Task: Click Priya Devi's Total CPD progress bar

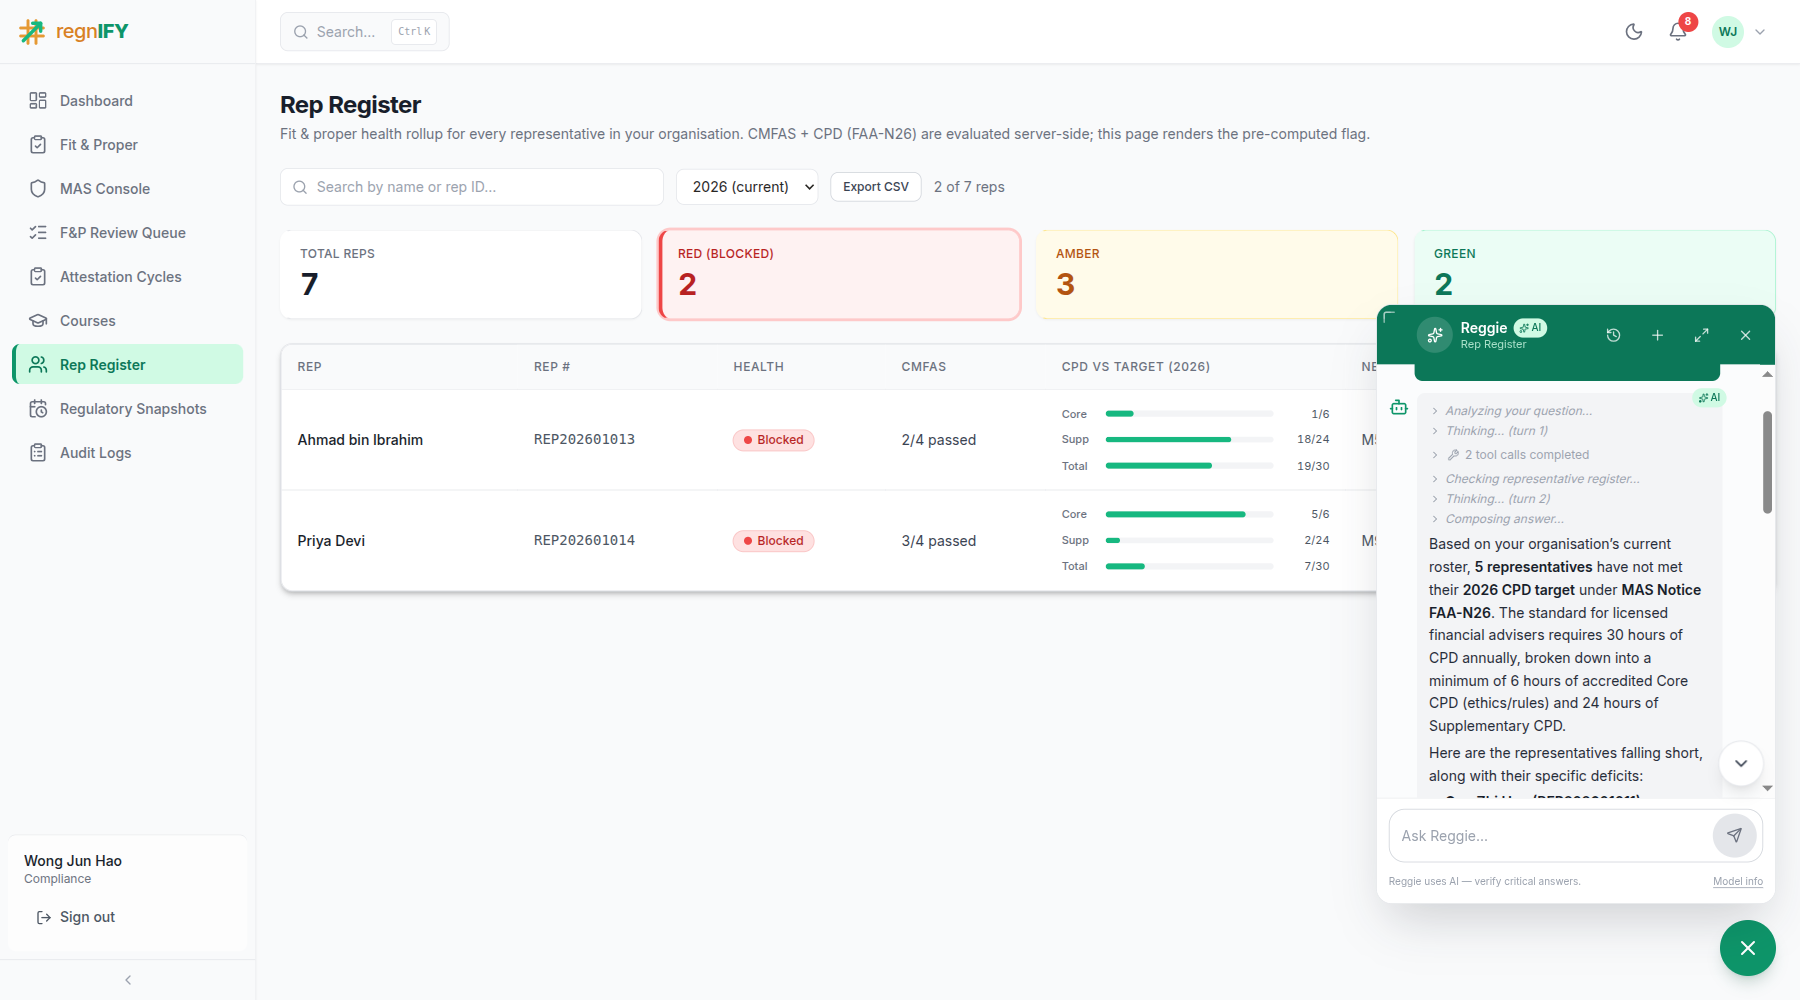Action: click(1190, 566)
